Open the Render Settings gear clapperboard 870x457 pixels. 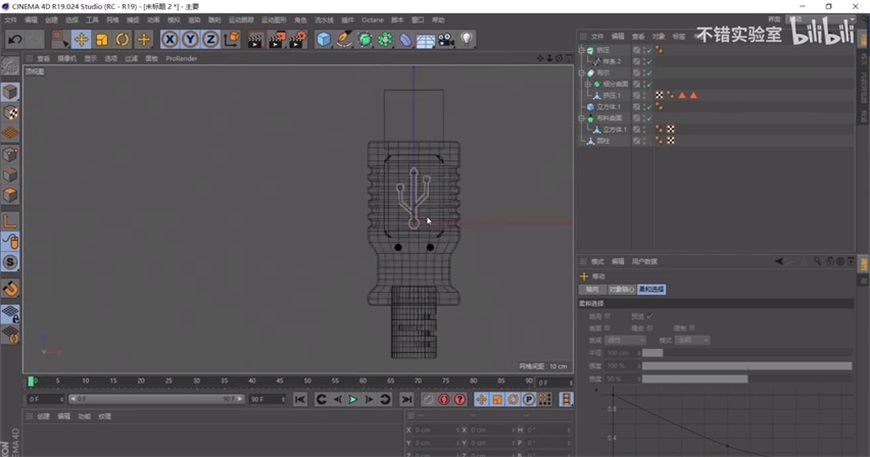(x=297, y=39)
